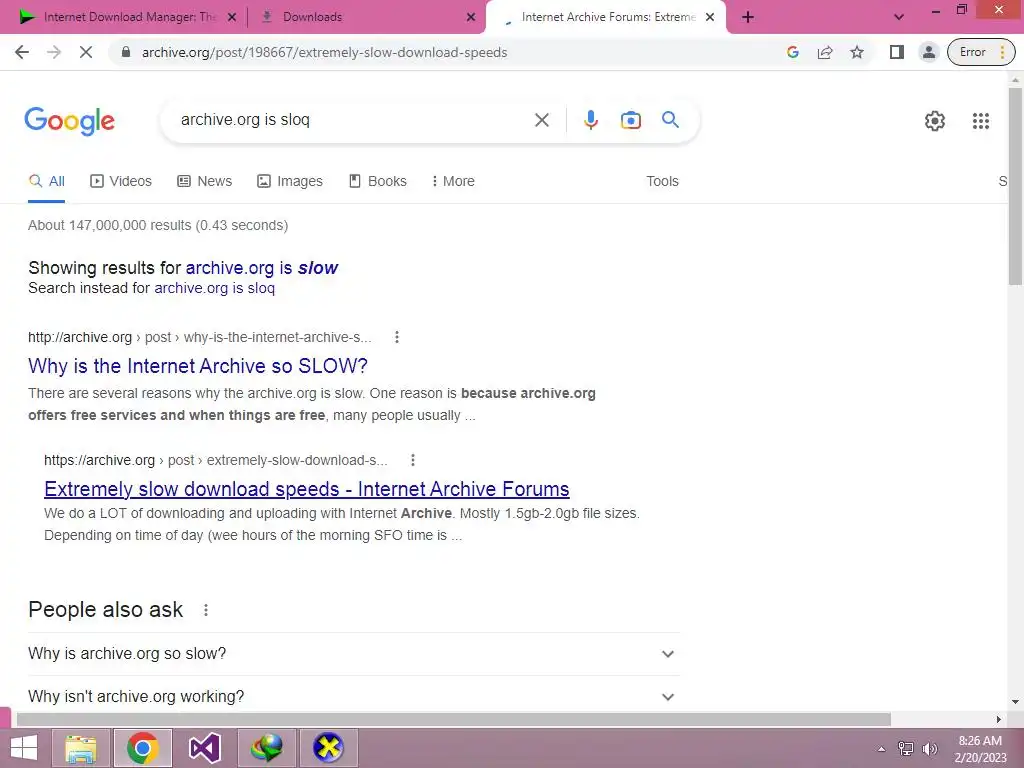The width and height of the screenshot is (1024, 768).
Task: Open People also ask options
Action: click(206, 610)
